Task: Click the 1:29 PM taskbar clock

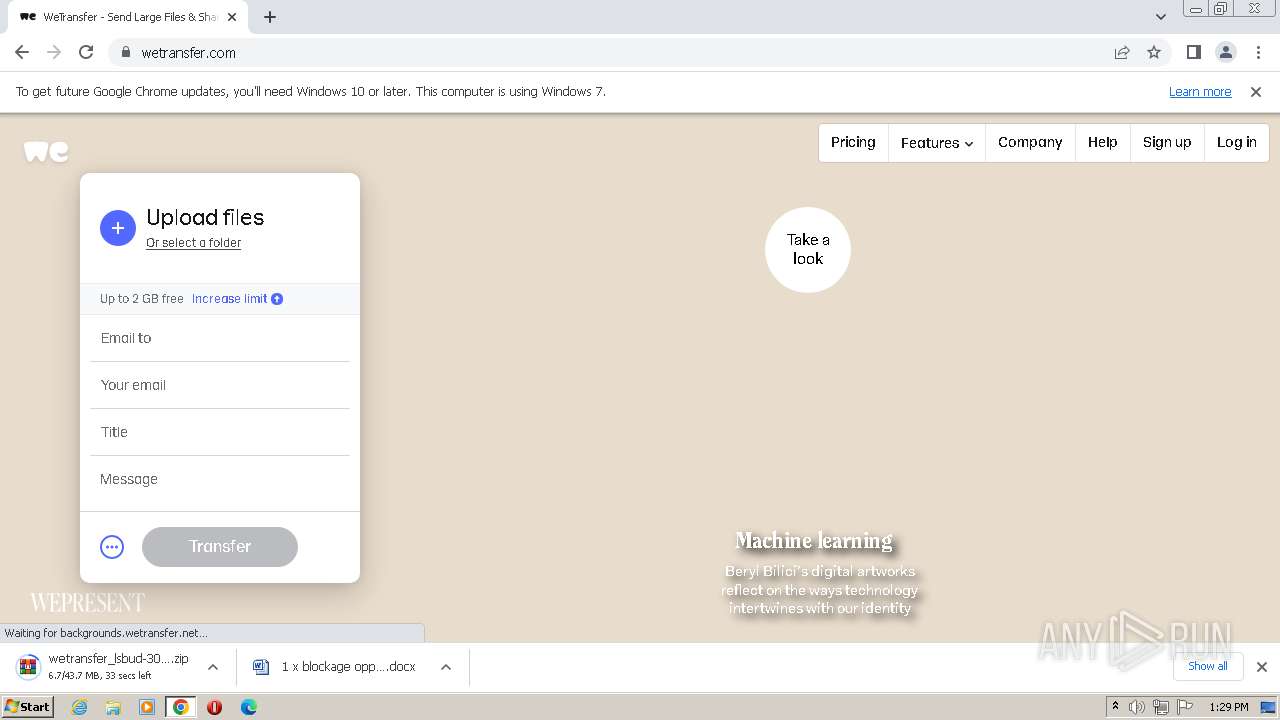Action: [x=1229, y=707]
